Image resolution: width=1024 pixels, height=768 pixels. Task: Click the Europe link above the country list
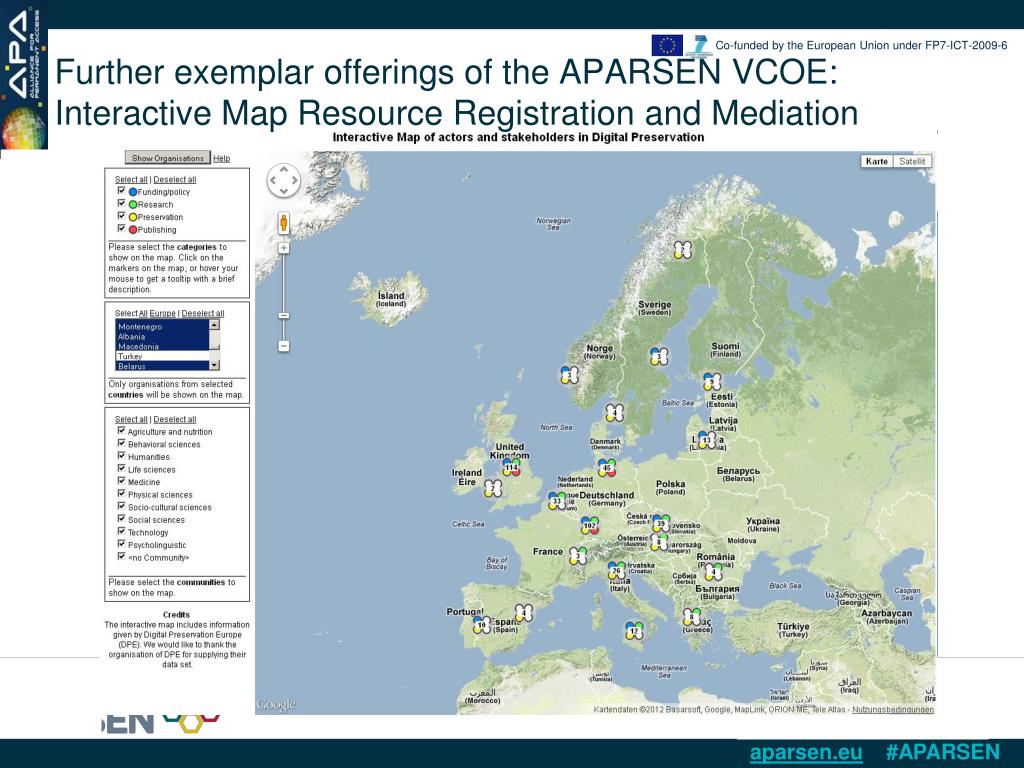coord(163,313)
